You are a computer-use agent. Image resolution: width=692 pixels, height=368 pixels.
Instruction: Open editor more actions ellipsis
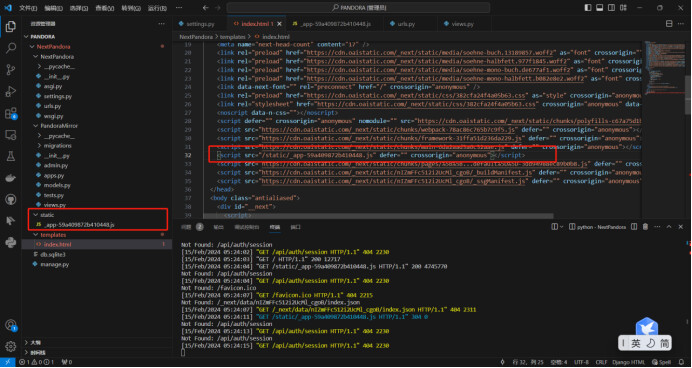[682, 24]
